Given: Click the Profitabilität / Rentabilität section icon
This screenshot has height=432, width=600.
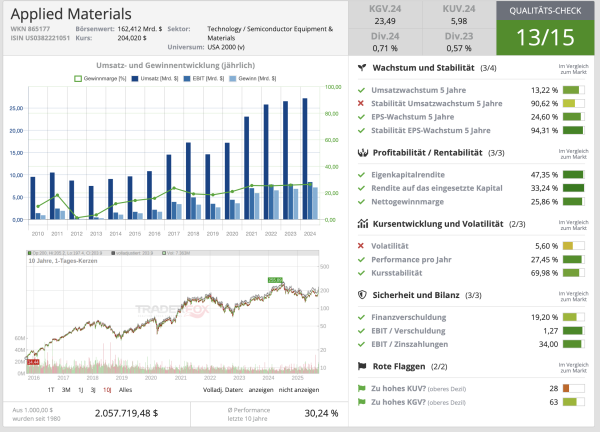Looking at the screenshot, I should pyautogui.click(x=362, y=152).
